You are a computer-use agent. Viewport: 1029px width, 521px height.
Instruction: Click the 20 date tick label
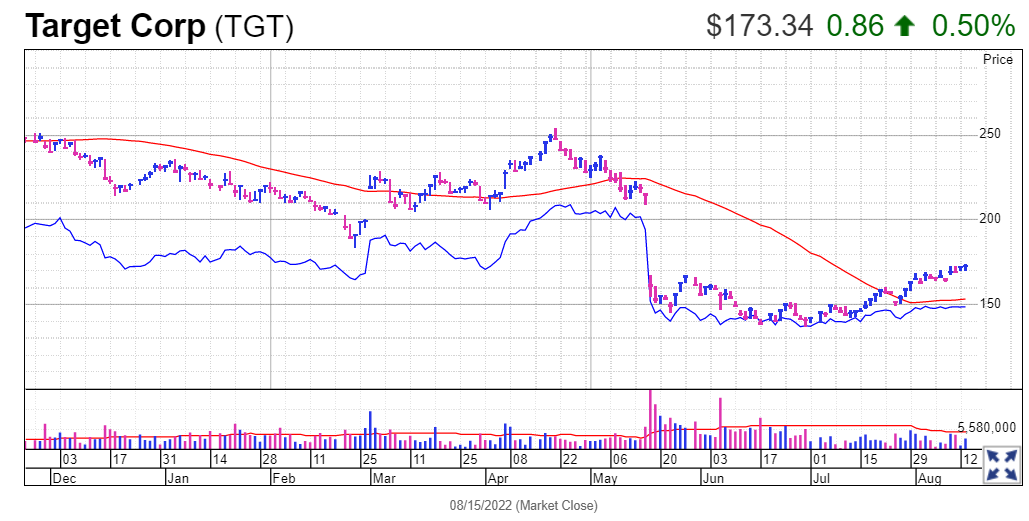coord(669,459)
